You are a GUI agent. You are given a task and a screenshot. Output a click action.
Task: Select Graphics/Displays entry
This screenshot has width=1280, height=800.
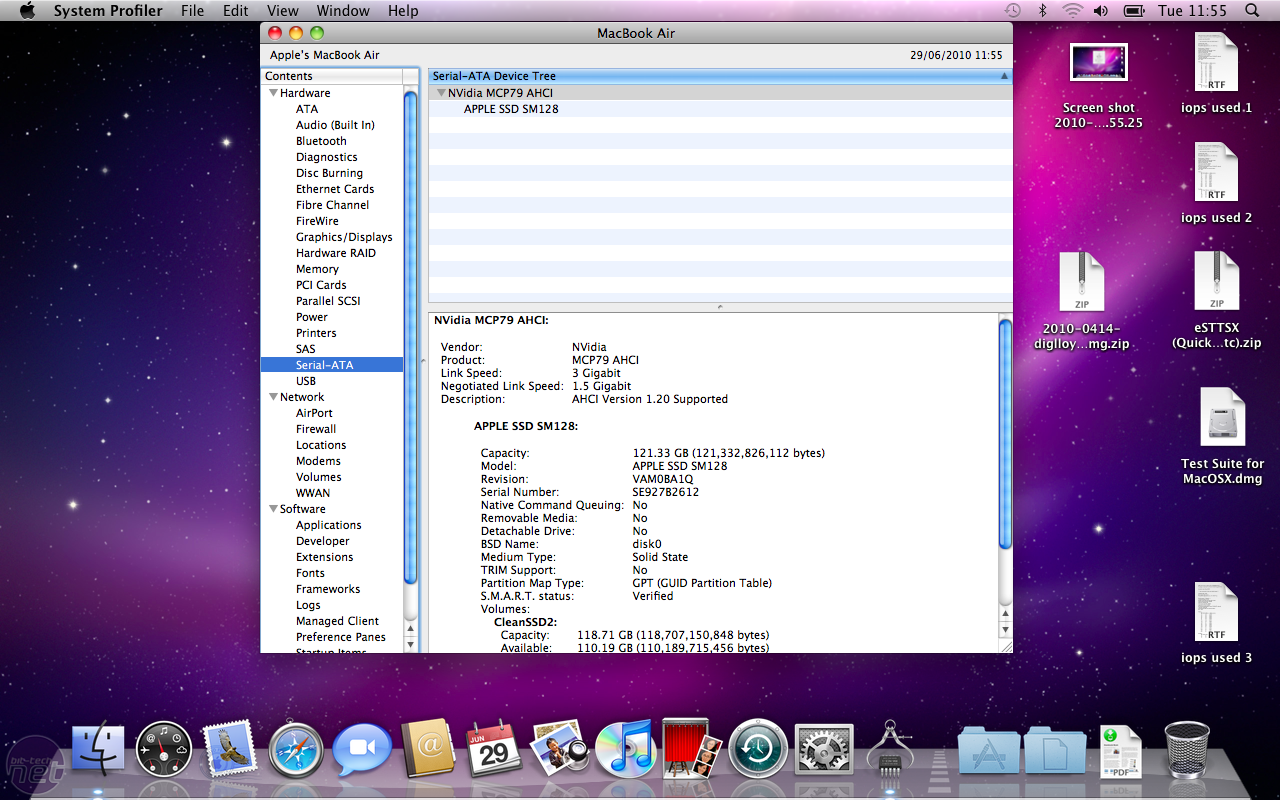click(x=344, y=237)
